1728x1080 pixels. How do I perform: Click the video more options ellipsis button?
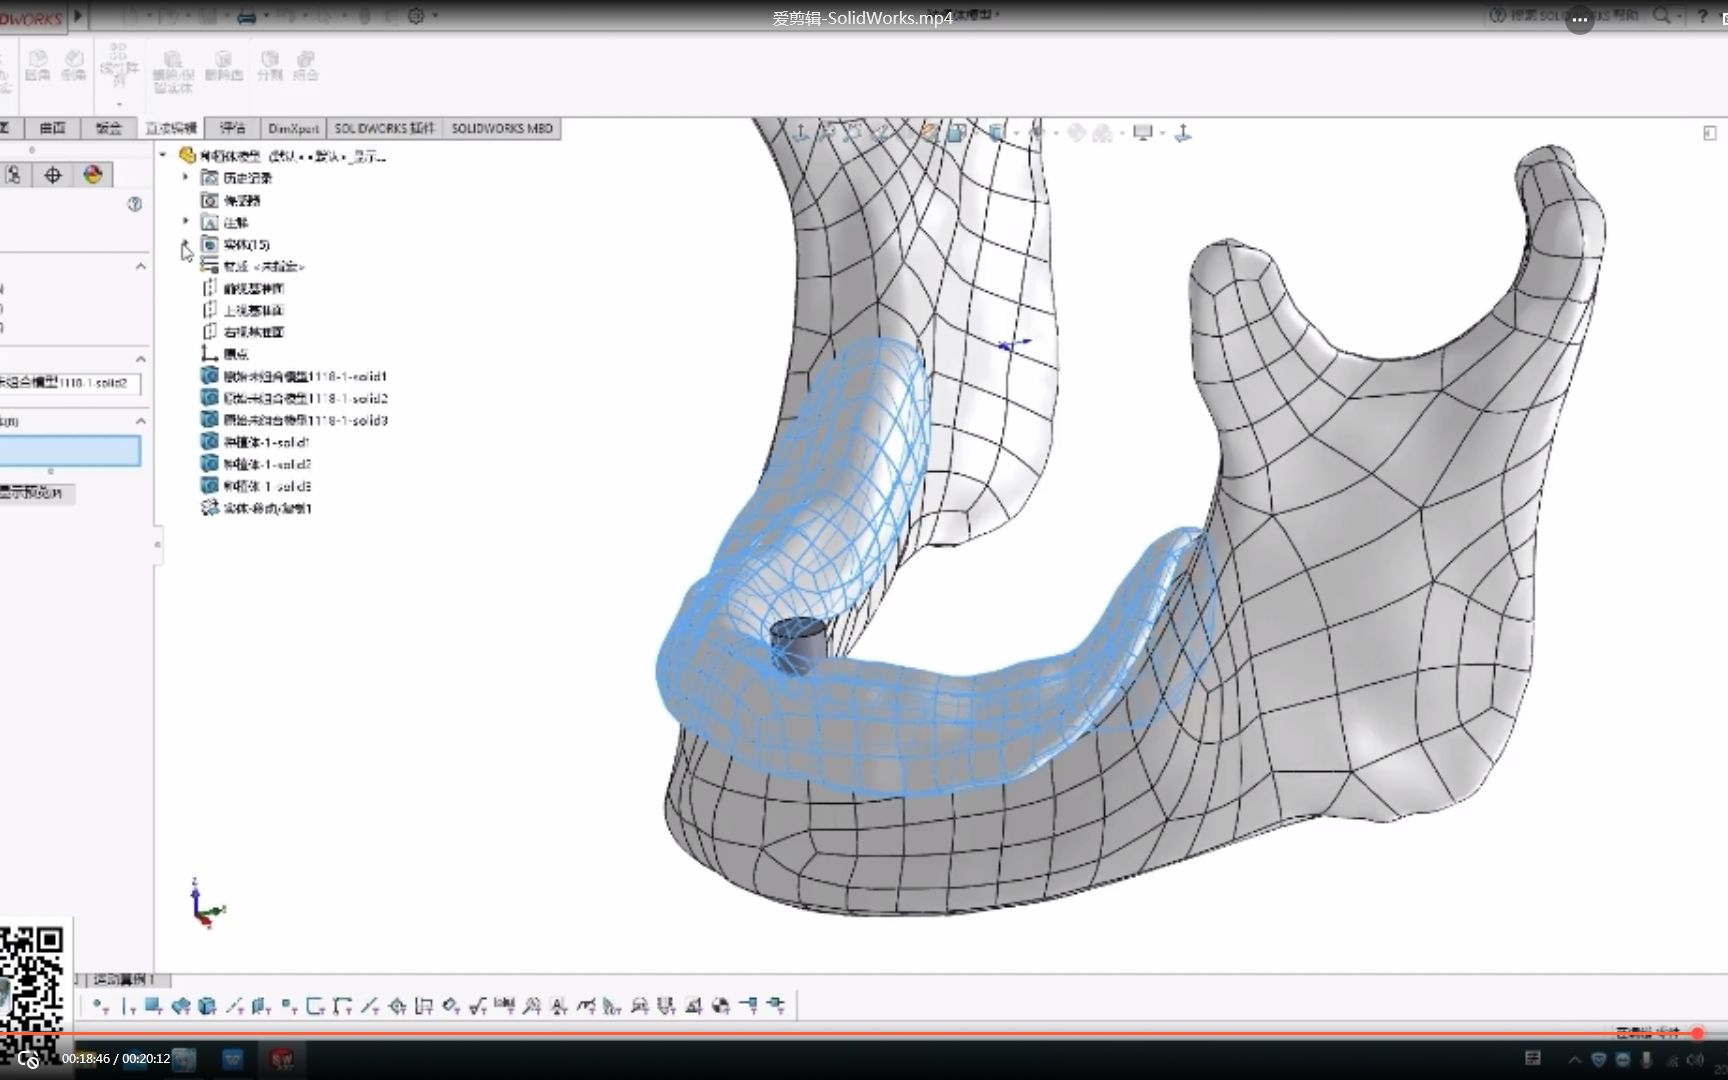coord(1580,19)
